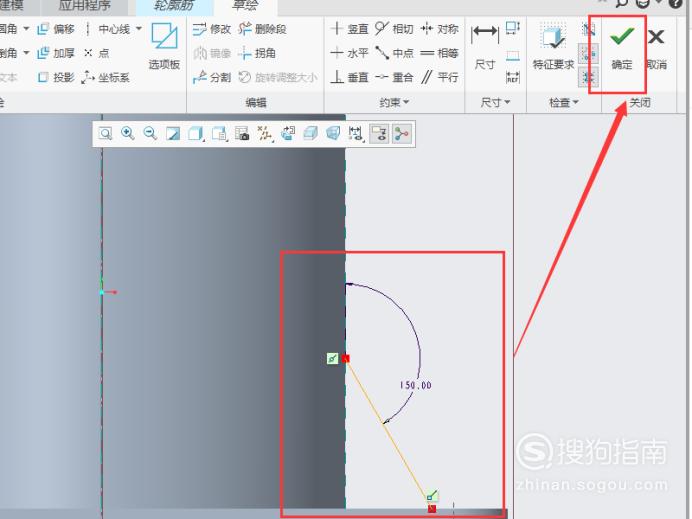Click the 旋转调整大小 rotate resize button
The width and height of the screenshot is (692, 519).
(278, 78)
